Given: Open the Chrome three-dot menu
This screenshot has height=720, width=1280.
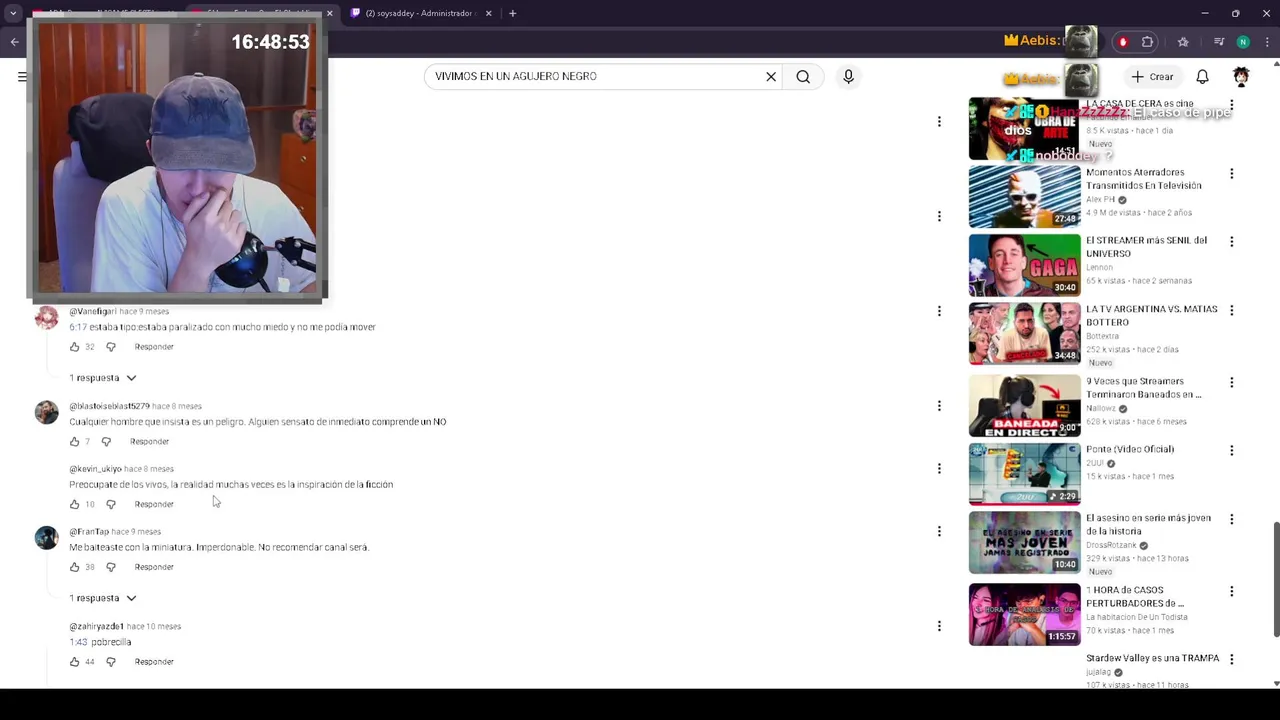Looking at the screenshot, I should 1267,42.
